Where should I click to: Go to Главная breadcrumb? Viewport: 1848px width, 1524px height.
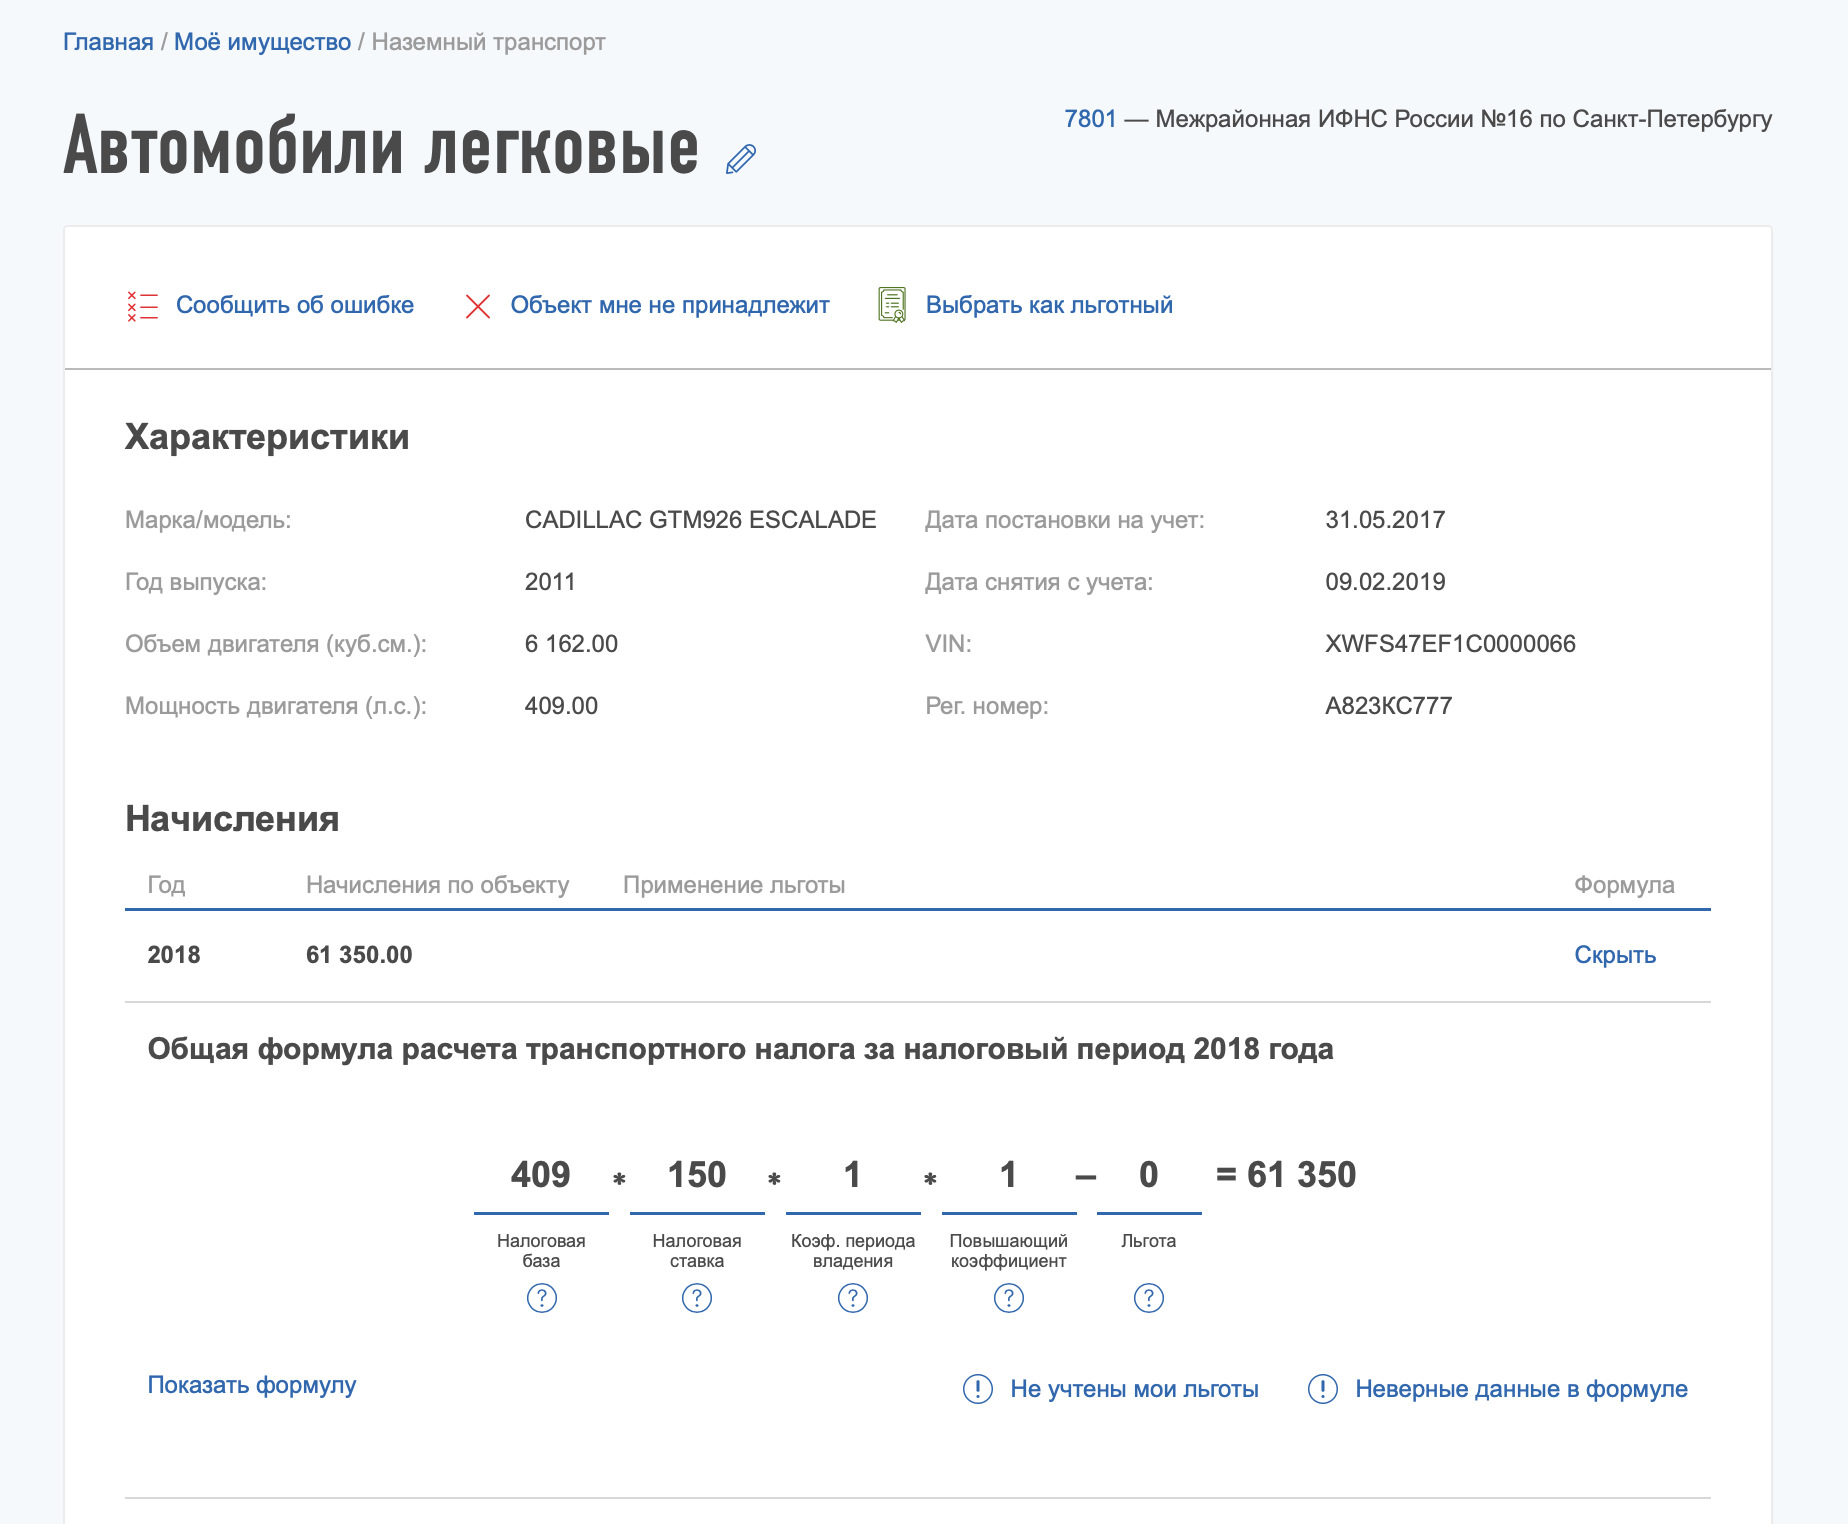[108, 42]
